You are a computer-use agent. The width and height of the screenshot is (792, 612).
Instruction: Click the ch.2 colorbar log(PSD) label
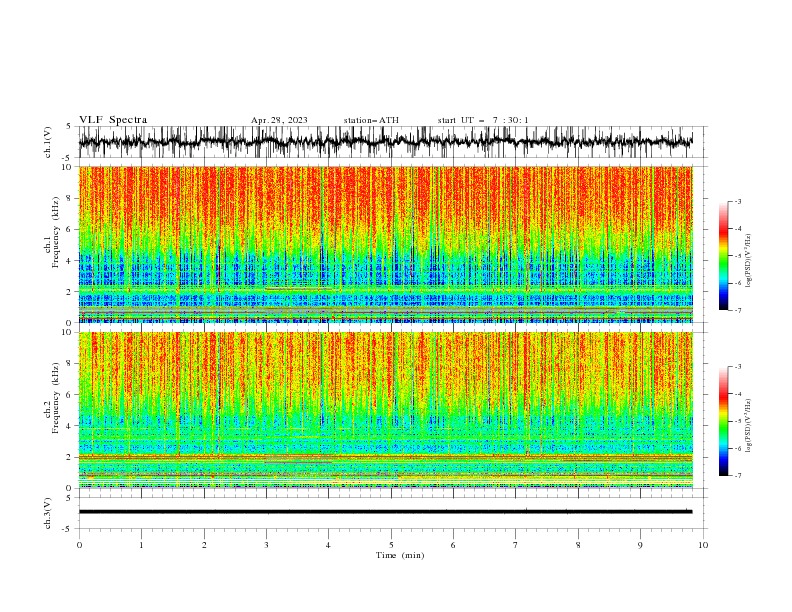[x=749, y=426]
